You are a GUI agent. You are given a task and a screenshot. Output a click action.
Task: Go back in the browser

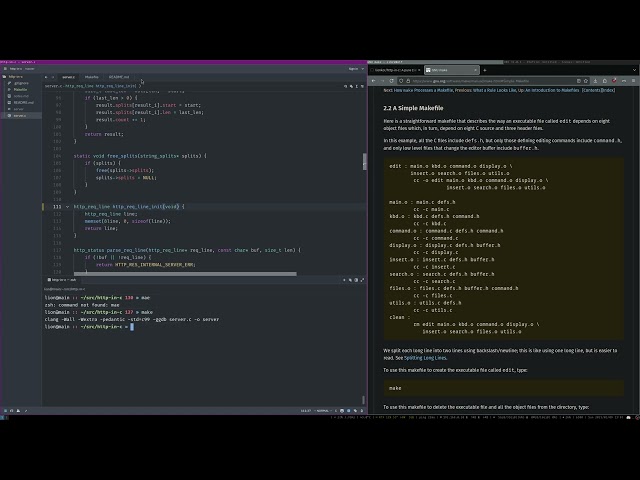coord(373,81)
